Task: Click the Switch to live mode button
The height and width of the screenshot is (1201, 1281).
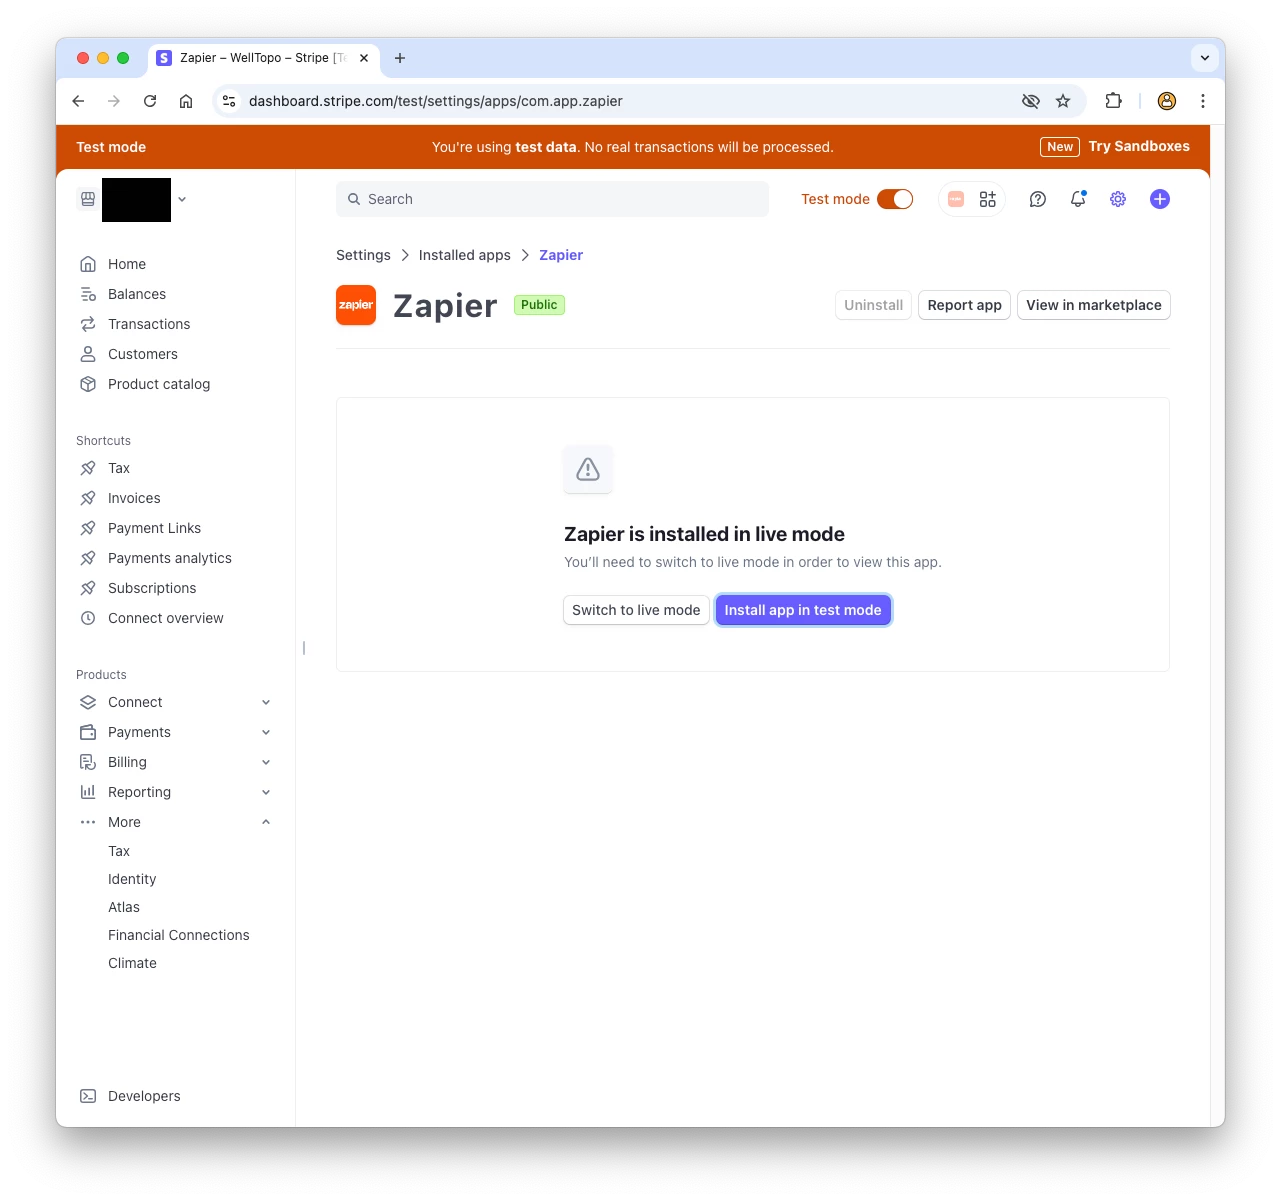Action: 636,610
